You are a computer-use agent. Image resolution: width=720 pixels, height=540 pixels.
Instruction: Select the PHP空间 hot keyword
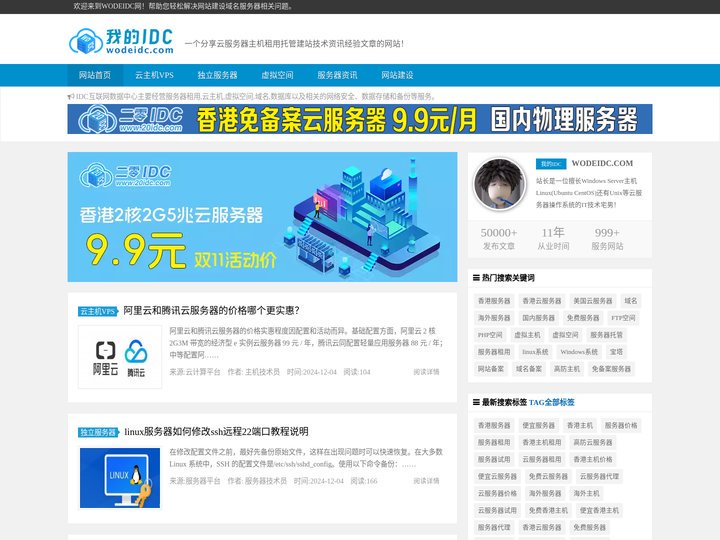point(490,335)
